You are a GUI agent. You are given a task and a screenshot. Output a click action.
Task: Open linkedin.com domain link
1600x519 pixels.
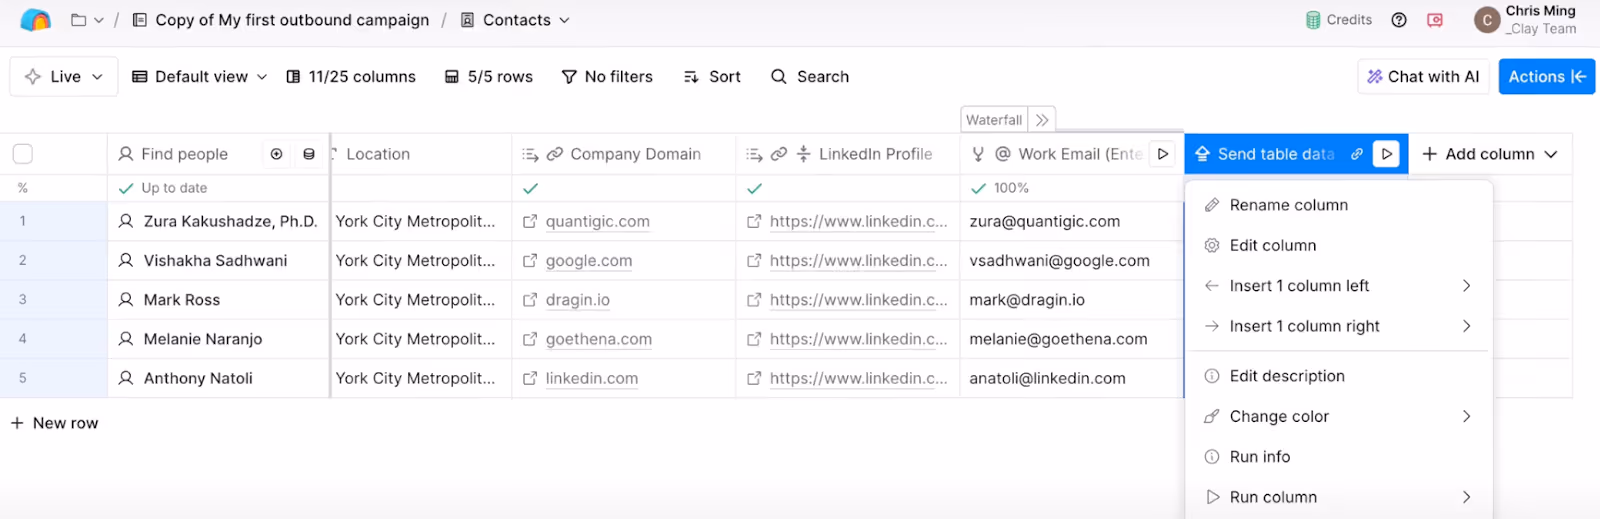pyautogui.click(x=591, y=379)
